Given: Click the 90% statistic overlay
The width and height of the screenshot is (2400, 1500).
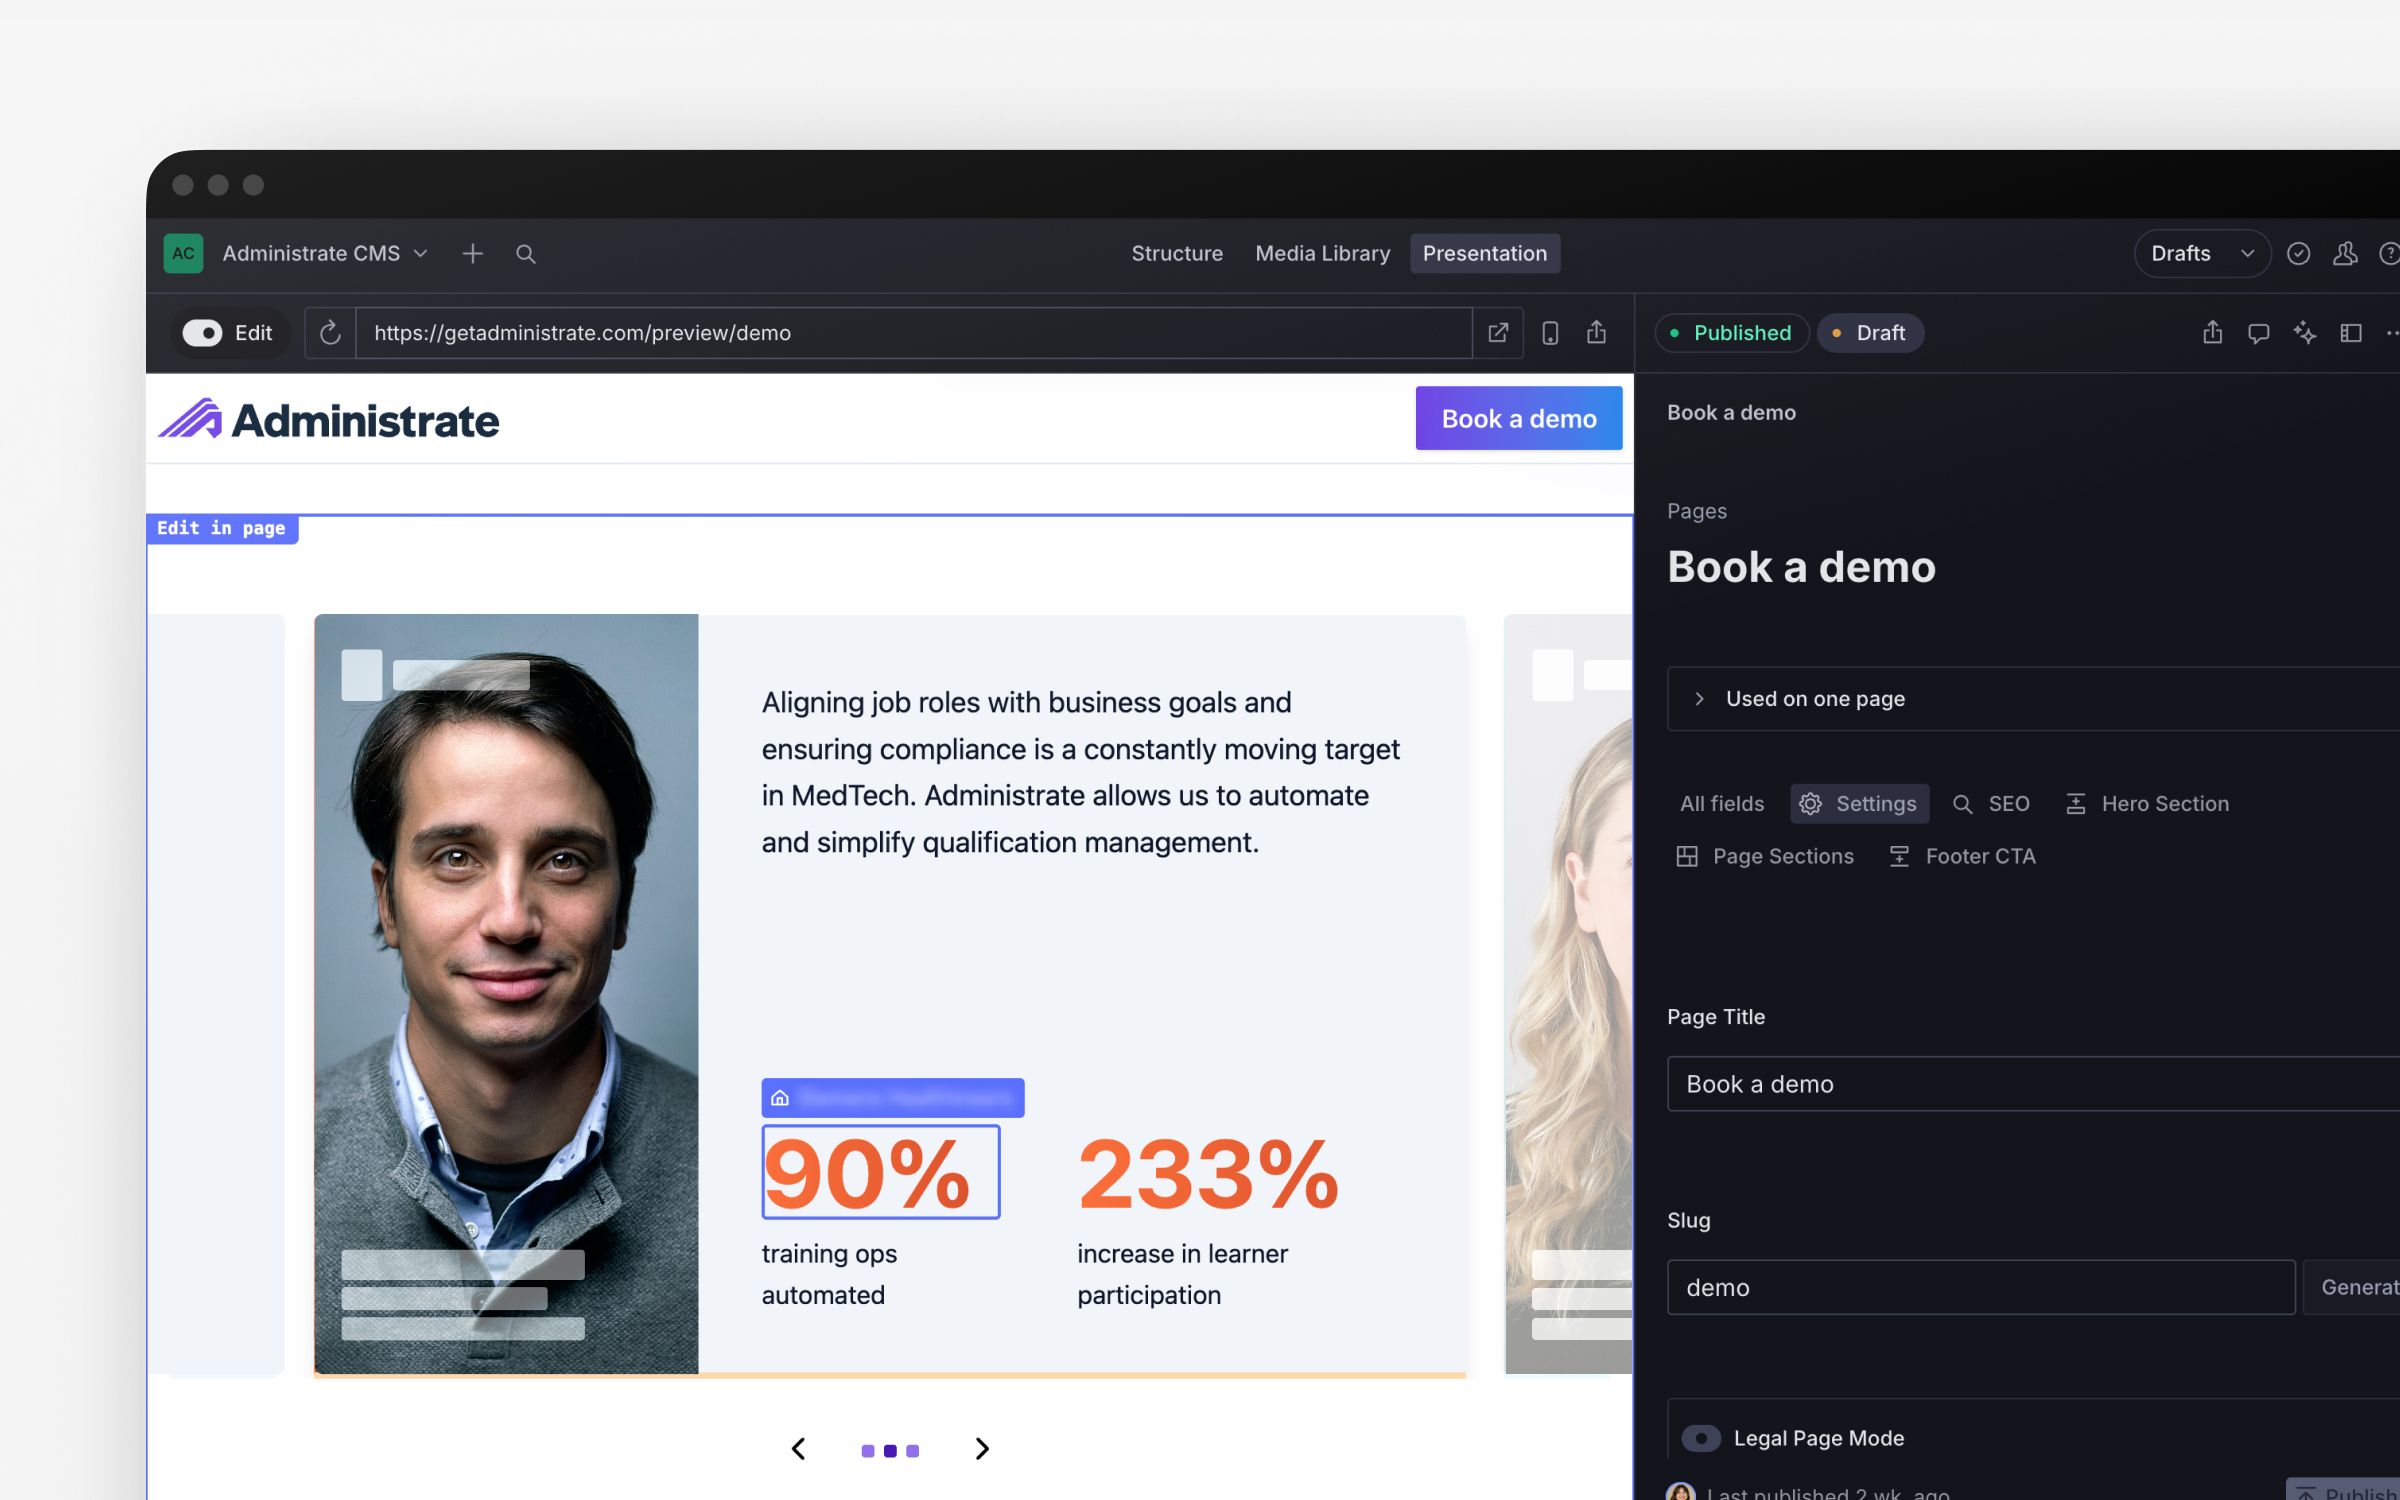Looking at the screenshot, I should 881,1173.
